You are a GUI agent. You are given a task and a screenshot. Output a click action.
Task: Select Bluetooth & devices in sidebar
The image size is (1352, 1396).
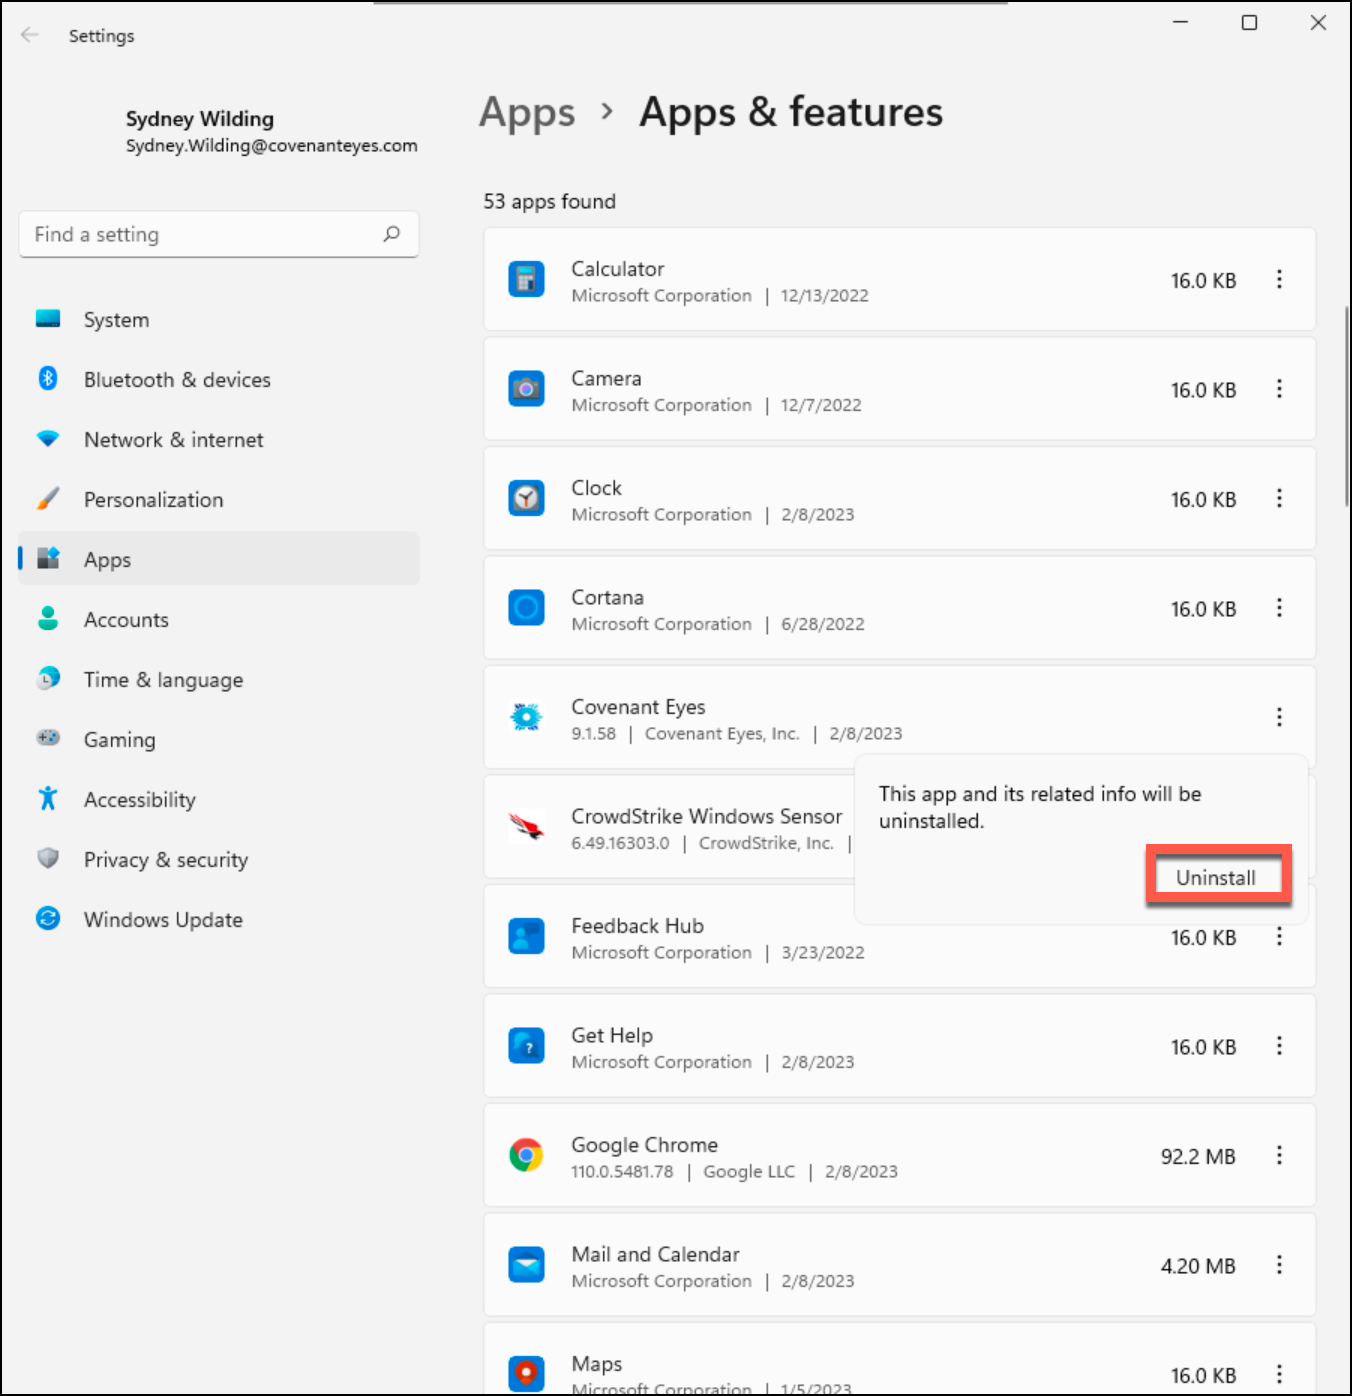177,379
